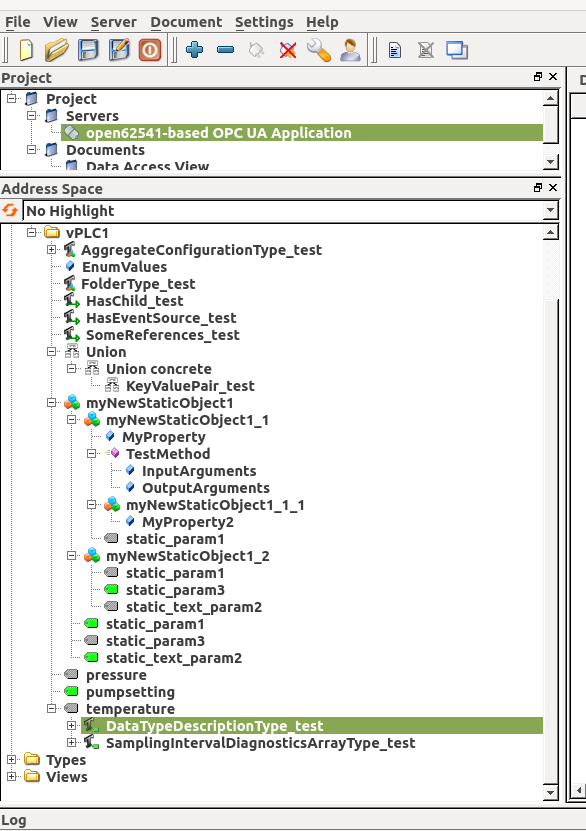Click the Save project floppy icon
Viewport: 586px width, 831px height.
coord(88,50)
